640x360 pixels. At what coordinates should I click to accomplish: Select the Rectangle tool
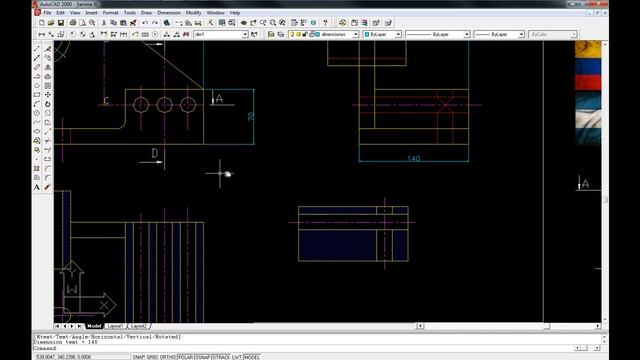coord(37,95)
